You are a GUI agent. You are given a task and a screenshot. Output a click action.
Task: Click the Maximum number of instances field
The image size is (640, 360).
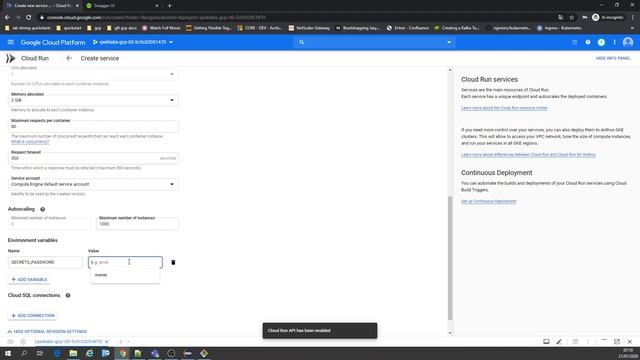point(137,224)
